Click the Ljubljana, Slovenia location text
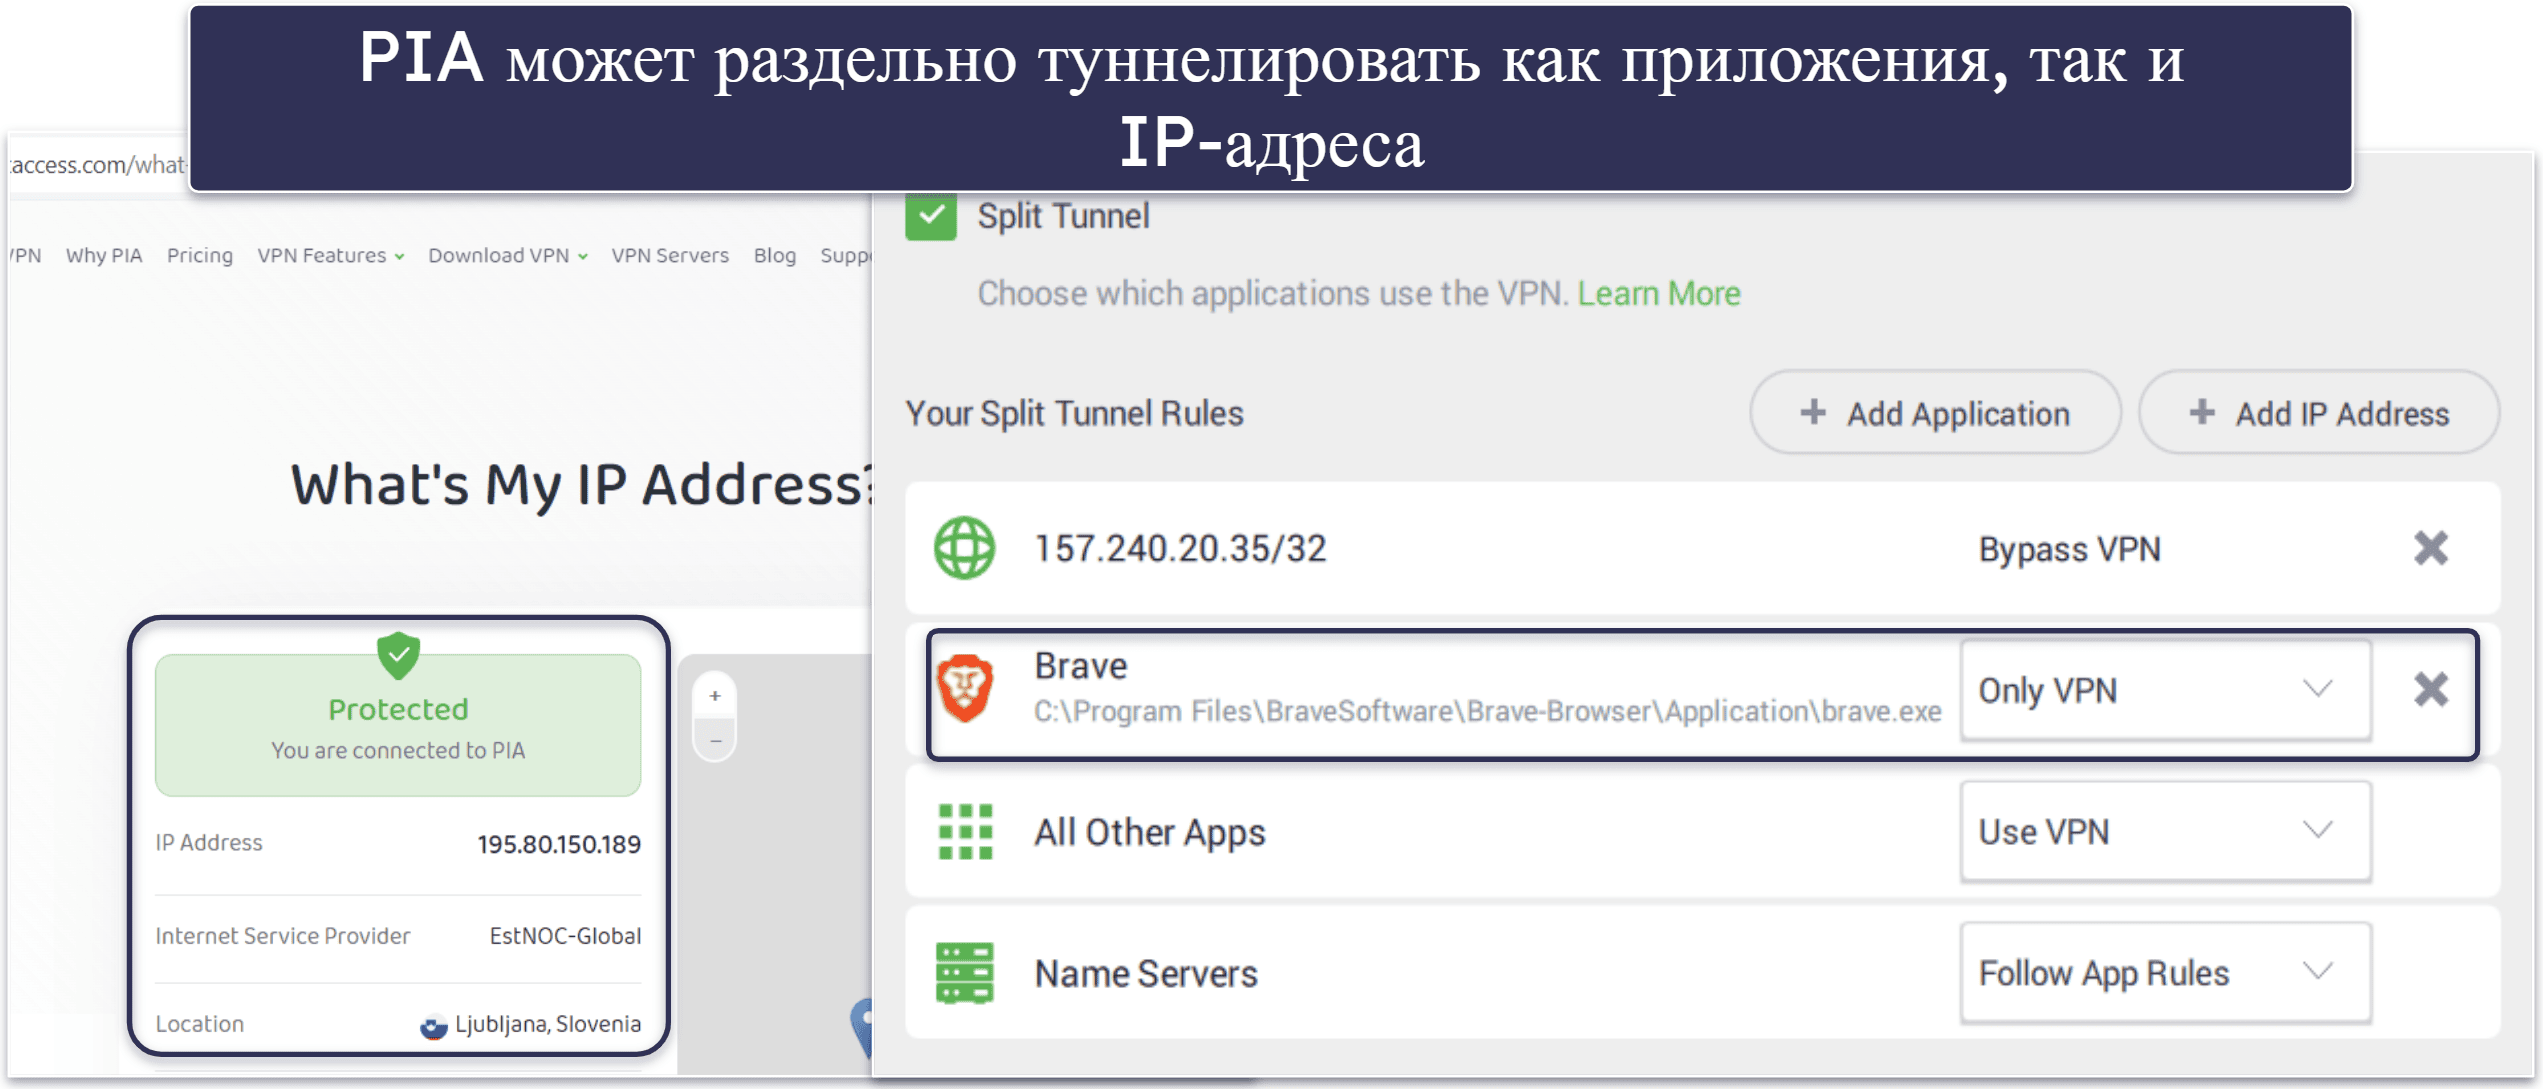Image resolution: width=2543 pixels, height=1089 pixels. [x=548, y=1024]
